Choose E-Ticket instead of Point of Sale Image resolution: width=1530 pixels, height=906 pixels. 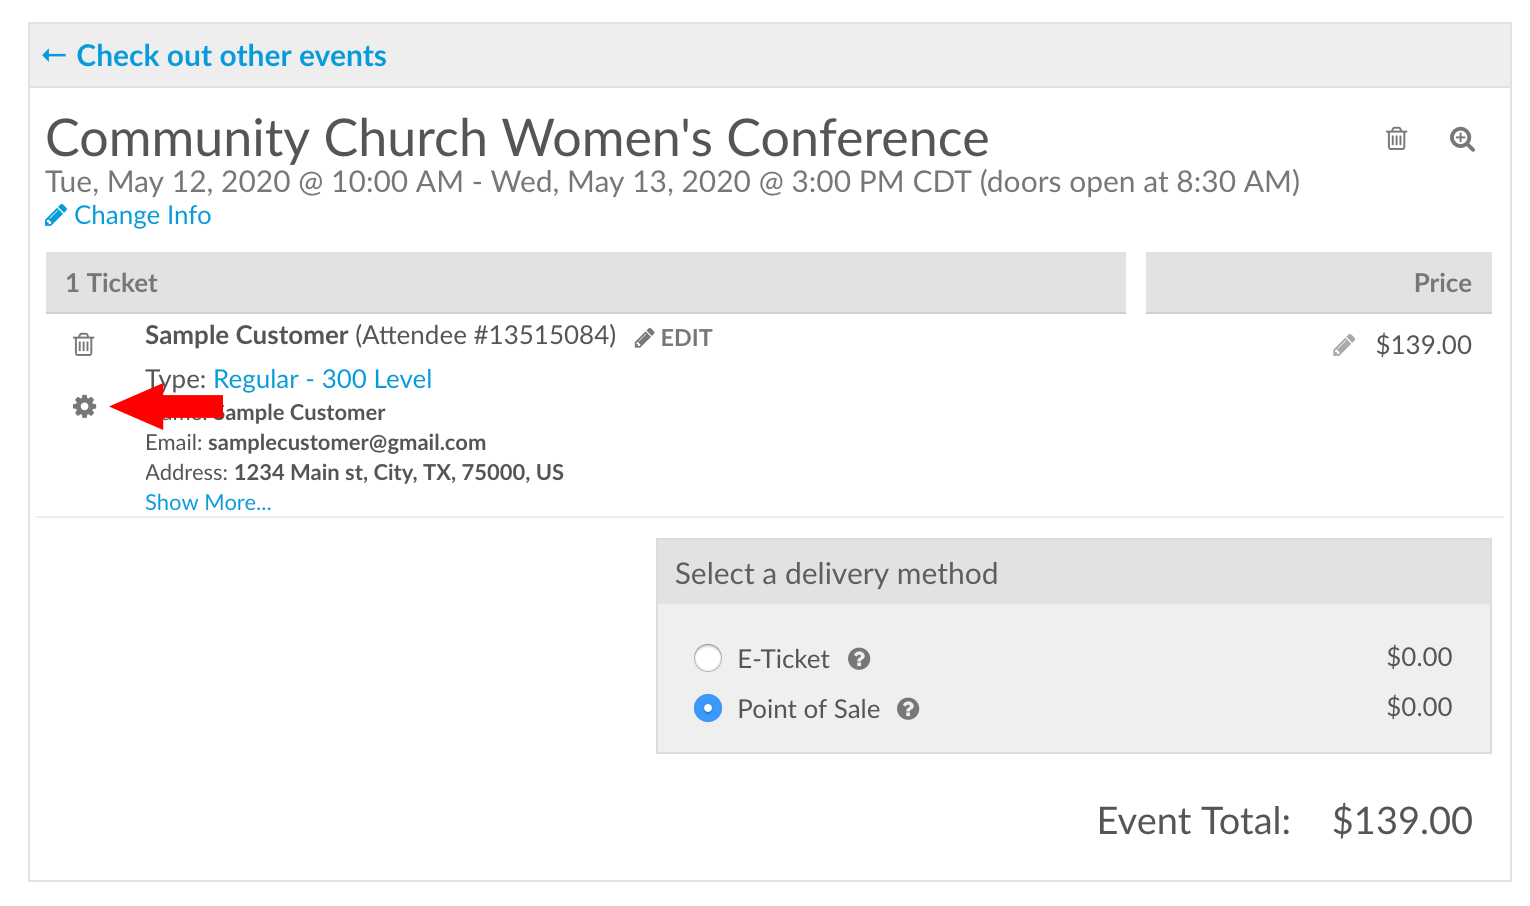coord(708,658)
